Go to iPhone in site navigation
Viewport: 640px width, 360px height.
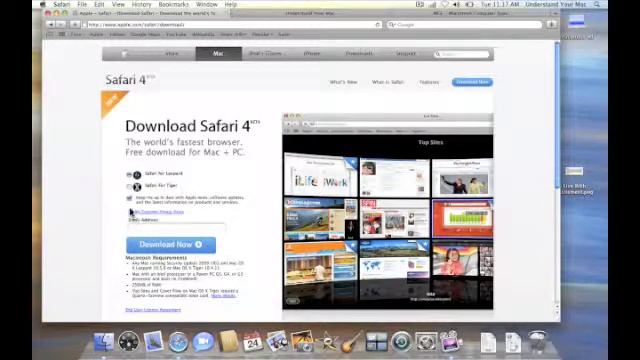pyautogui.click(x=311, y=53)
